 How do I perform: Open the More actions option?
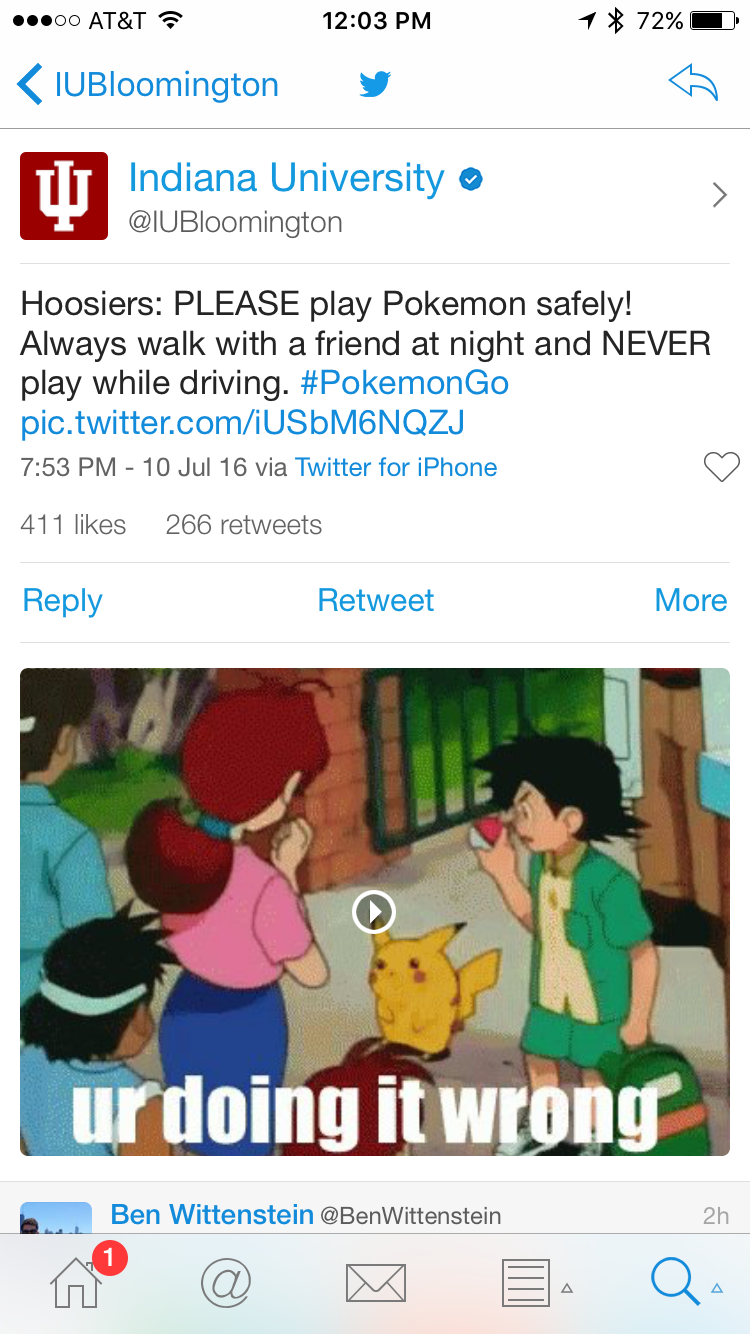click(x=690, y=600)
